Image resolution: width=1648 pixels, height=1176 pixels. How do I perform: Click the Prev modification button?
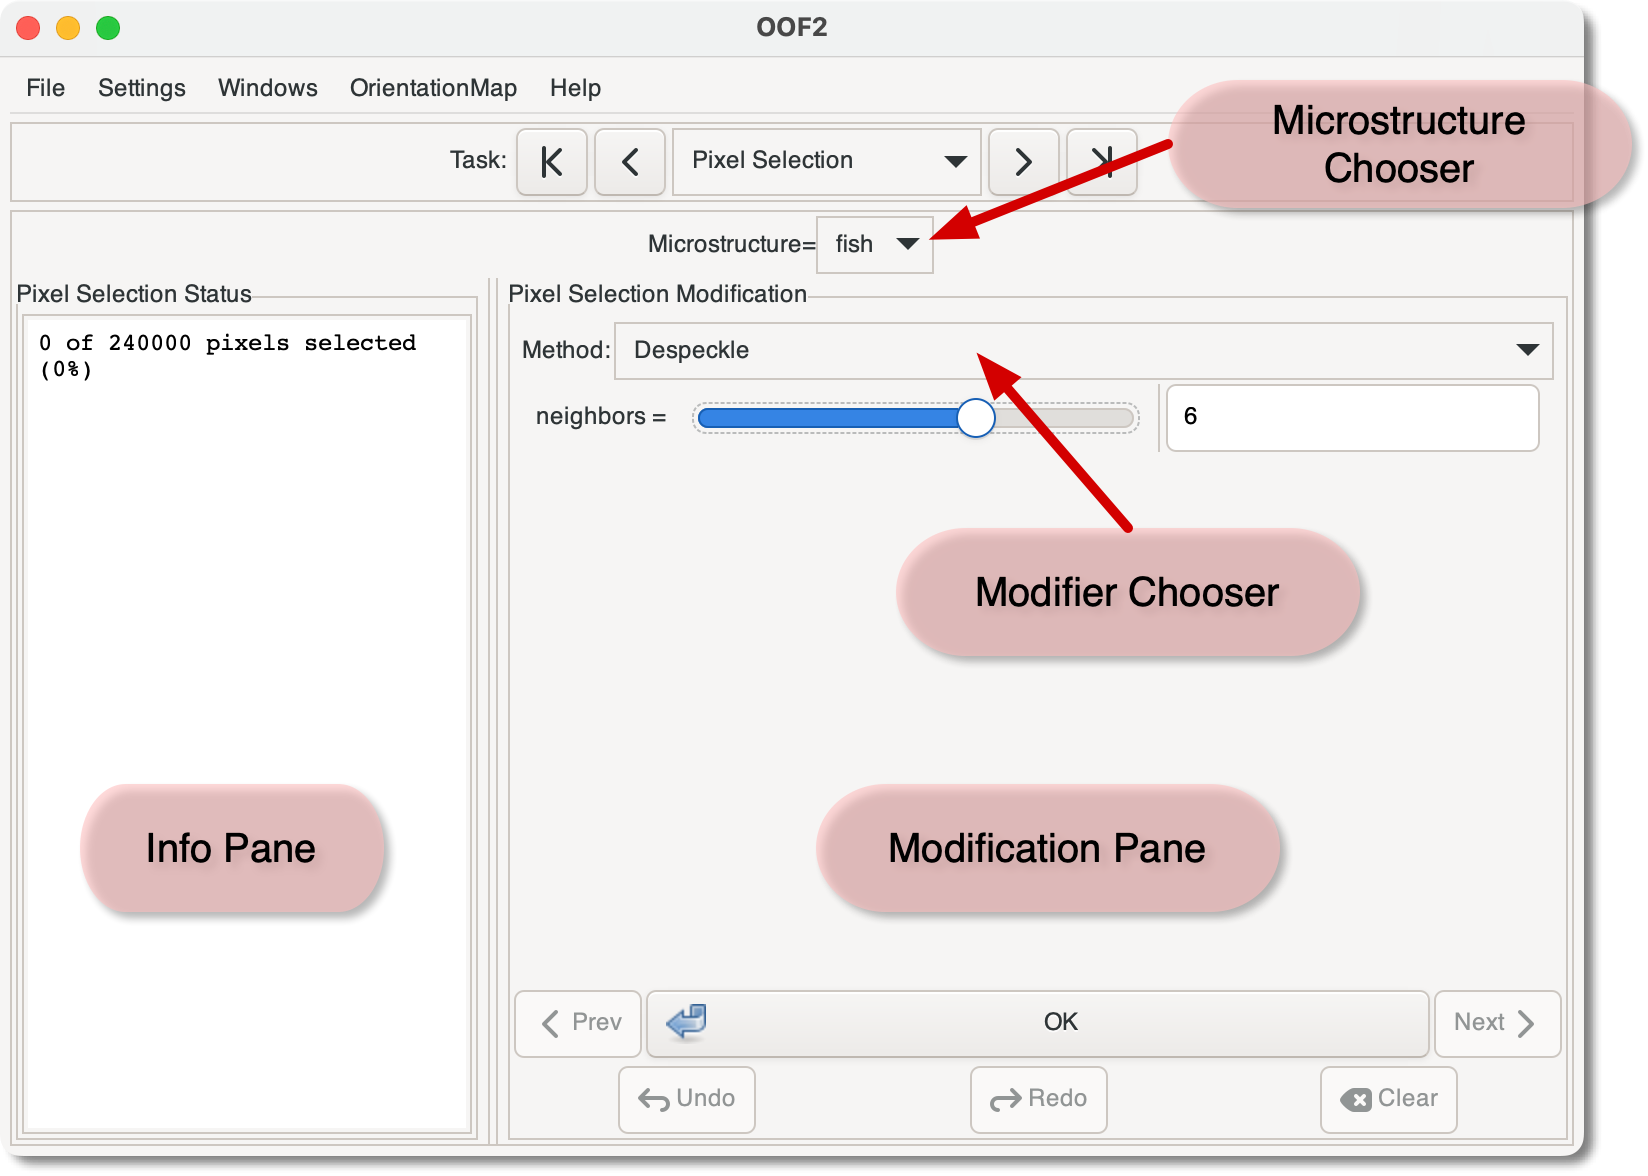(x=578, y=1023)
